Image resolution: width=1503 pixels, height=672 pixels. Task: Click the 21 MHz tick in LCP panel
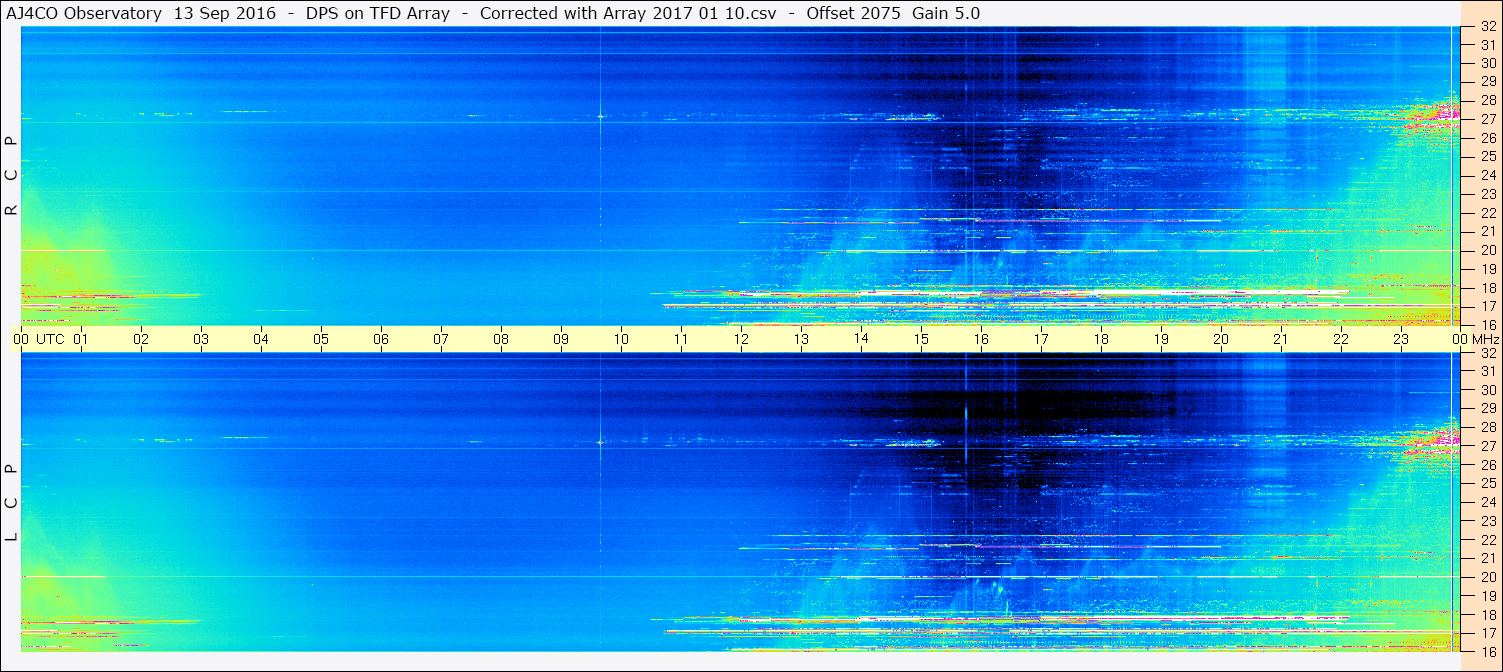pos(1488,558)
